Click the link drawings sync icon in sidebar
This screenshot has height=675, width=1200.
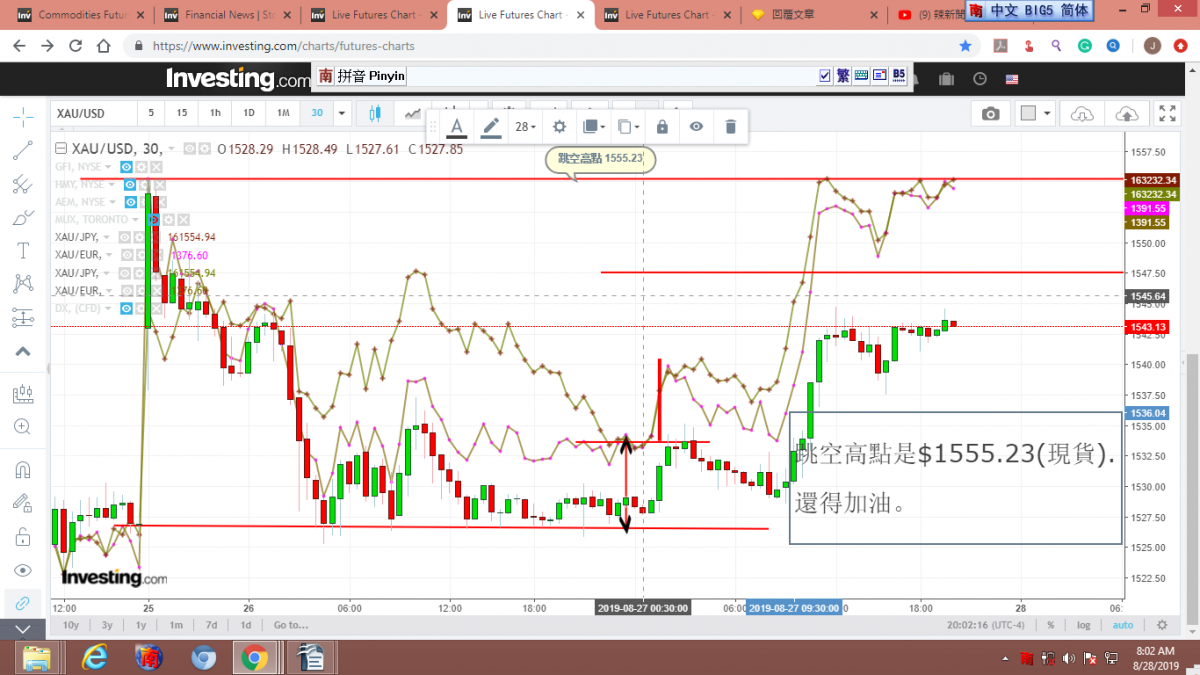22,604
